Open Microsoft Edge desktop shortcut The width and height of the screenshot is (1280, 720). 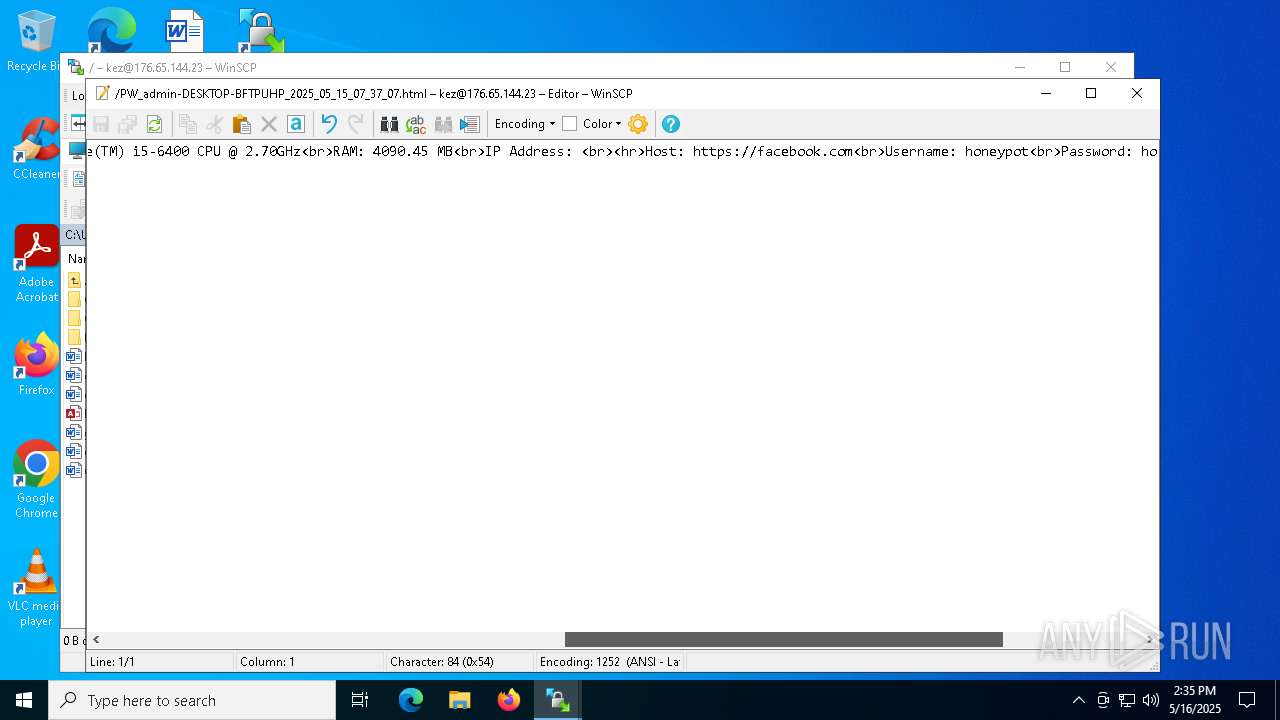[x=111, y=30]
